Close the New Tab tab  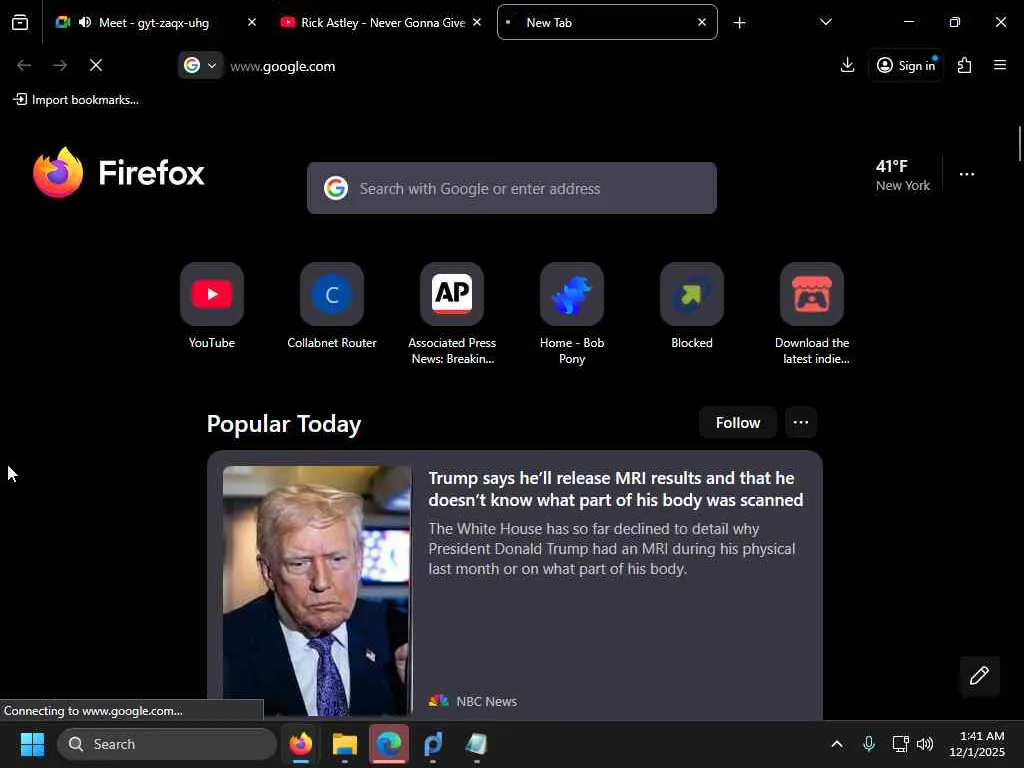702,23
